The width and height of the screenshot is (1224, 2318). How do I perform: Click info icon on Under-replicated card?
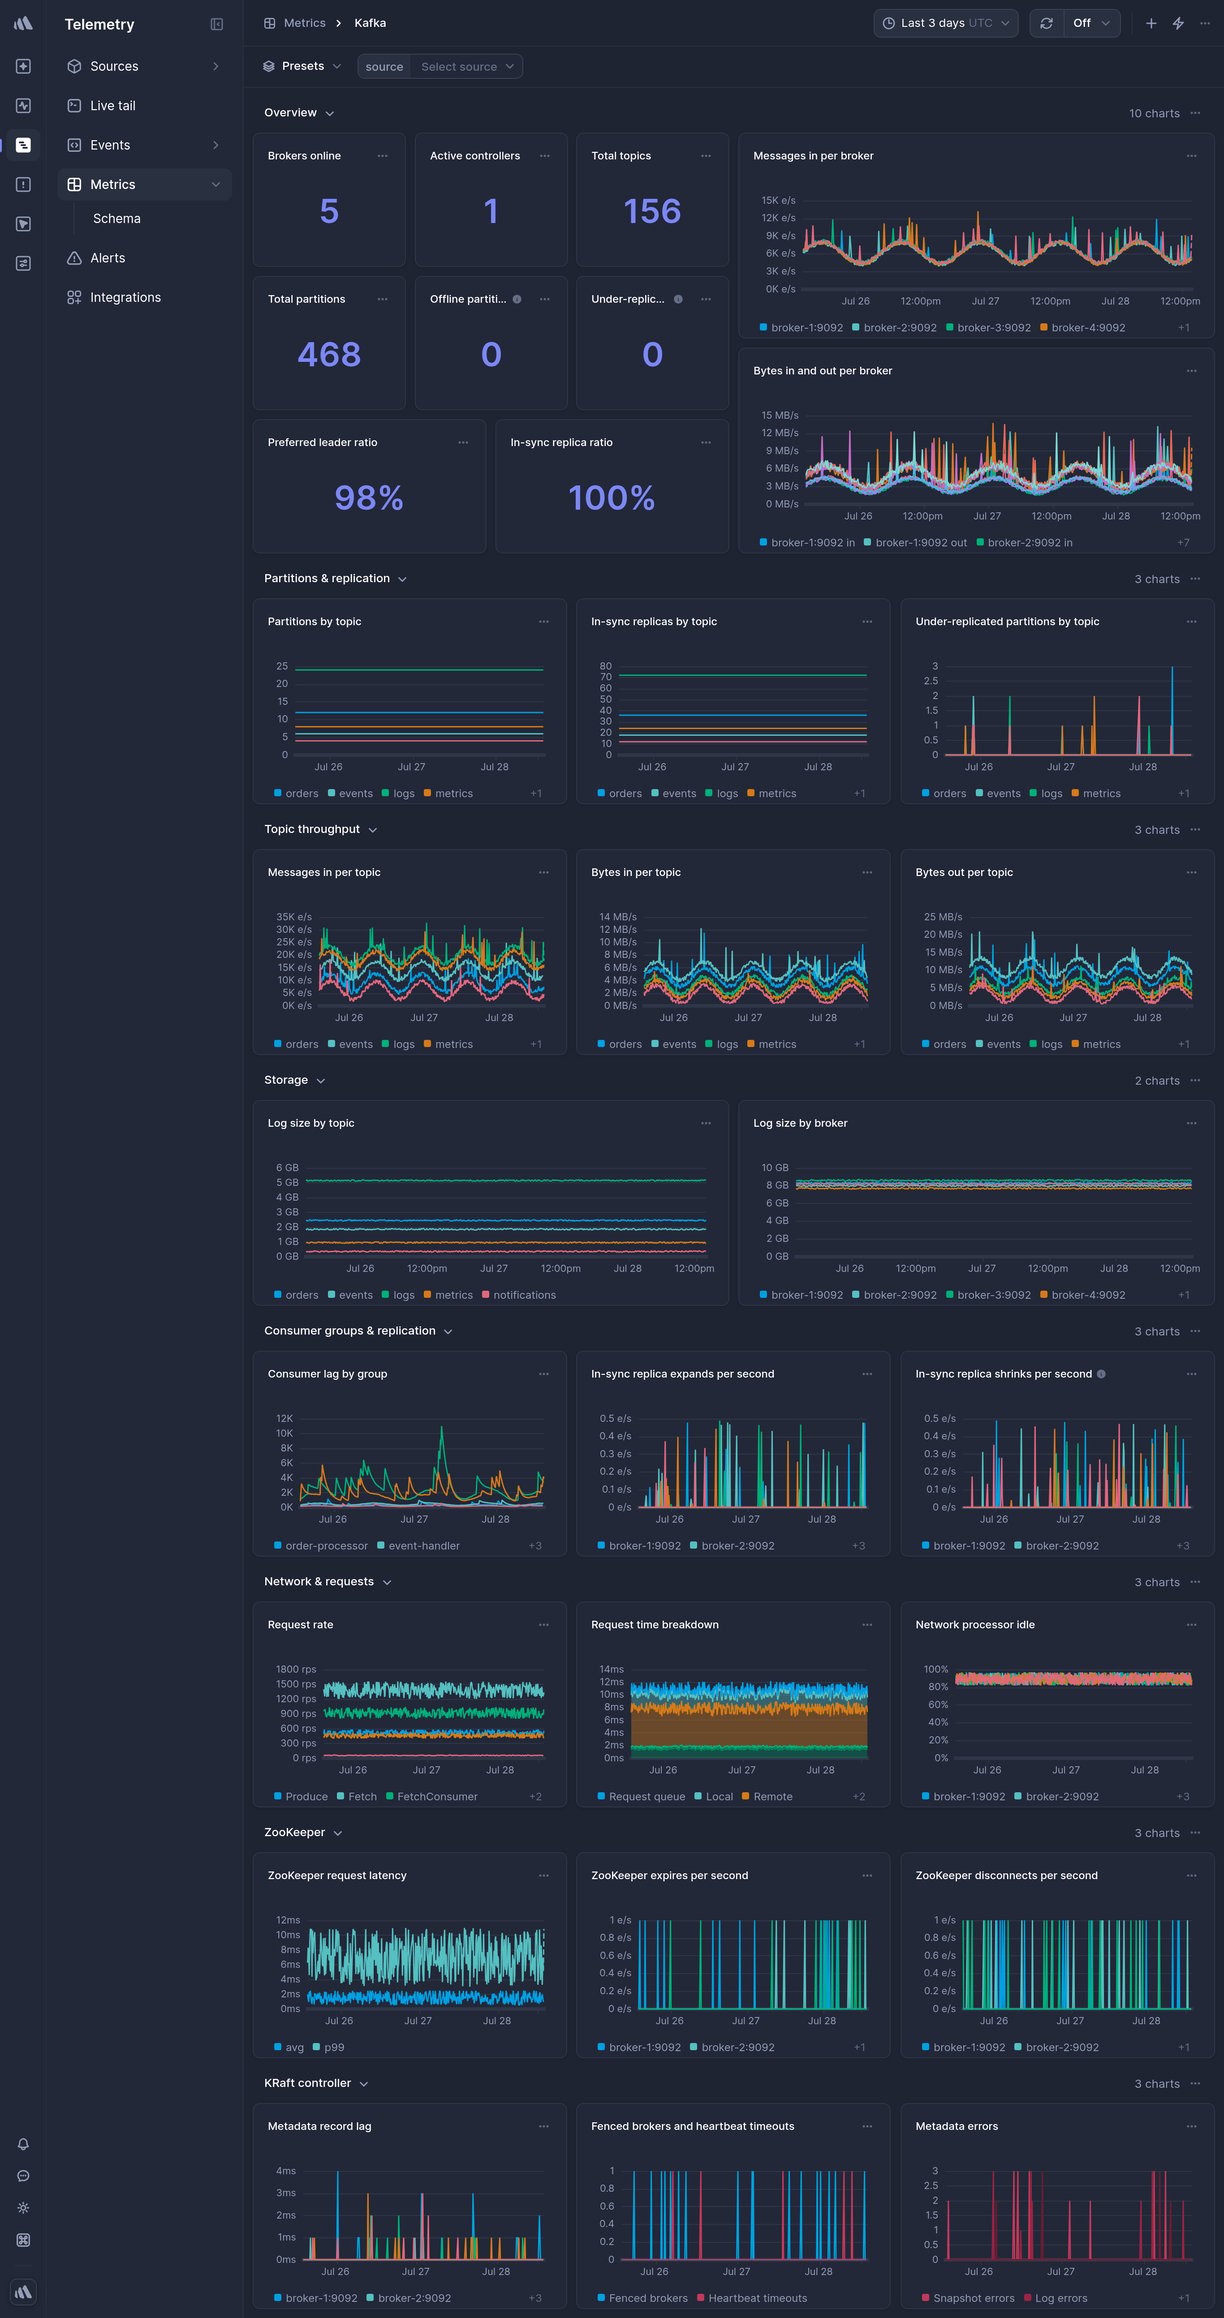[x=678, y=299]
